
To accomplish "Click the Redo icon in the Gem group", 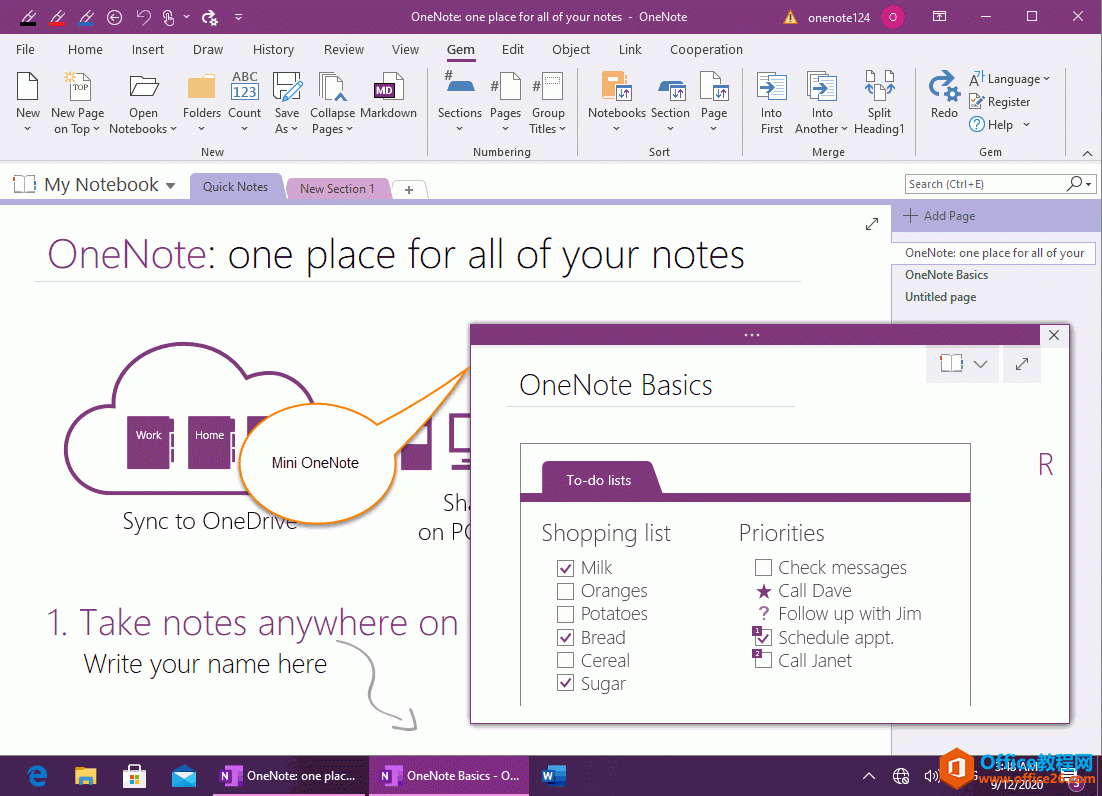I will point(942,90).
